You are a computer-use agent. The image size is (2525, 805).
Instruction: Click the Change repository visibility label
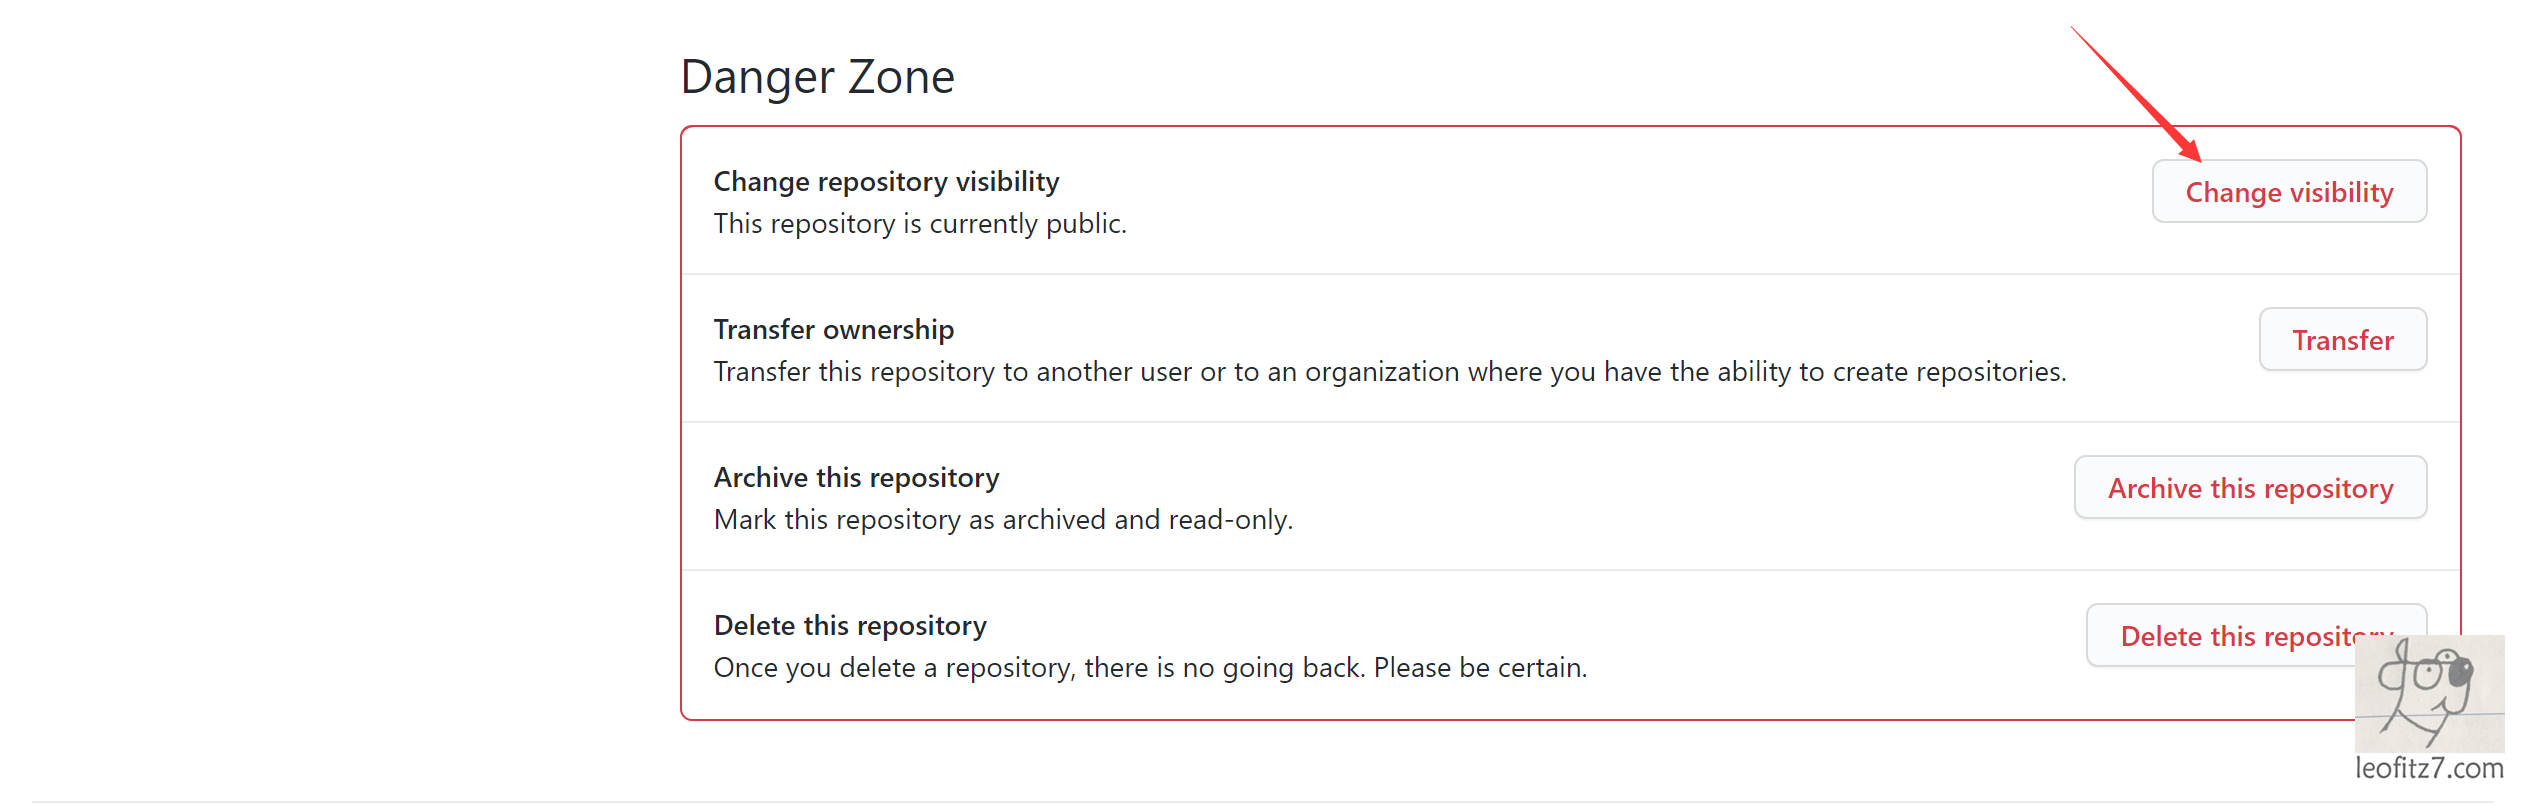tap(886, 181)
